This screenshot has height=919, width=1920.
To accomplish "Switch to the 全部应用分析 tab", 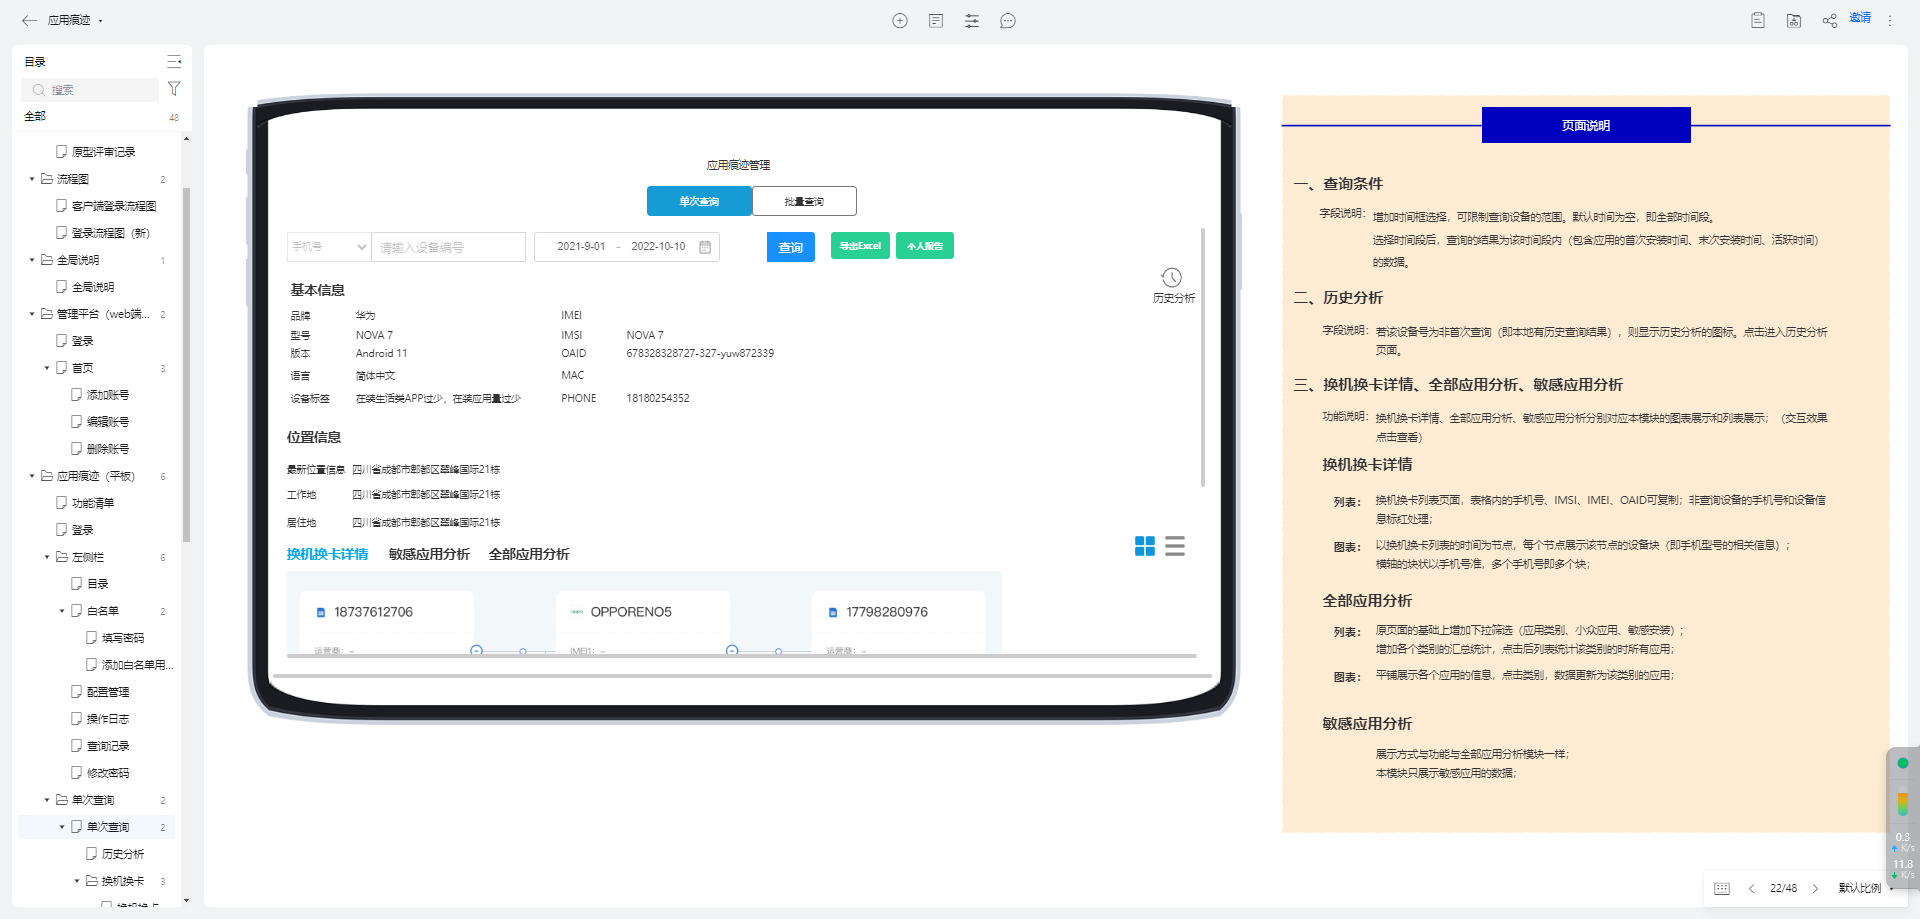I will click(x=529, y=554).
